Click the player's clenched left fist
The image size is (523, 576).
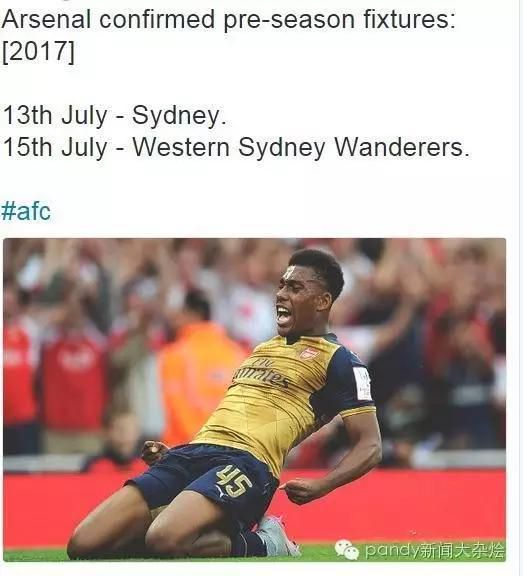click(x=154, y=450)
